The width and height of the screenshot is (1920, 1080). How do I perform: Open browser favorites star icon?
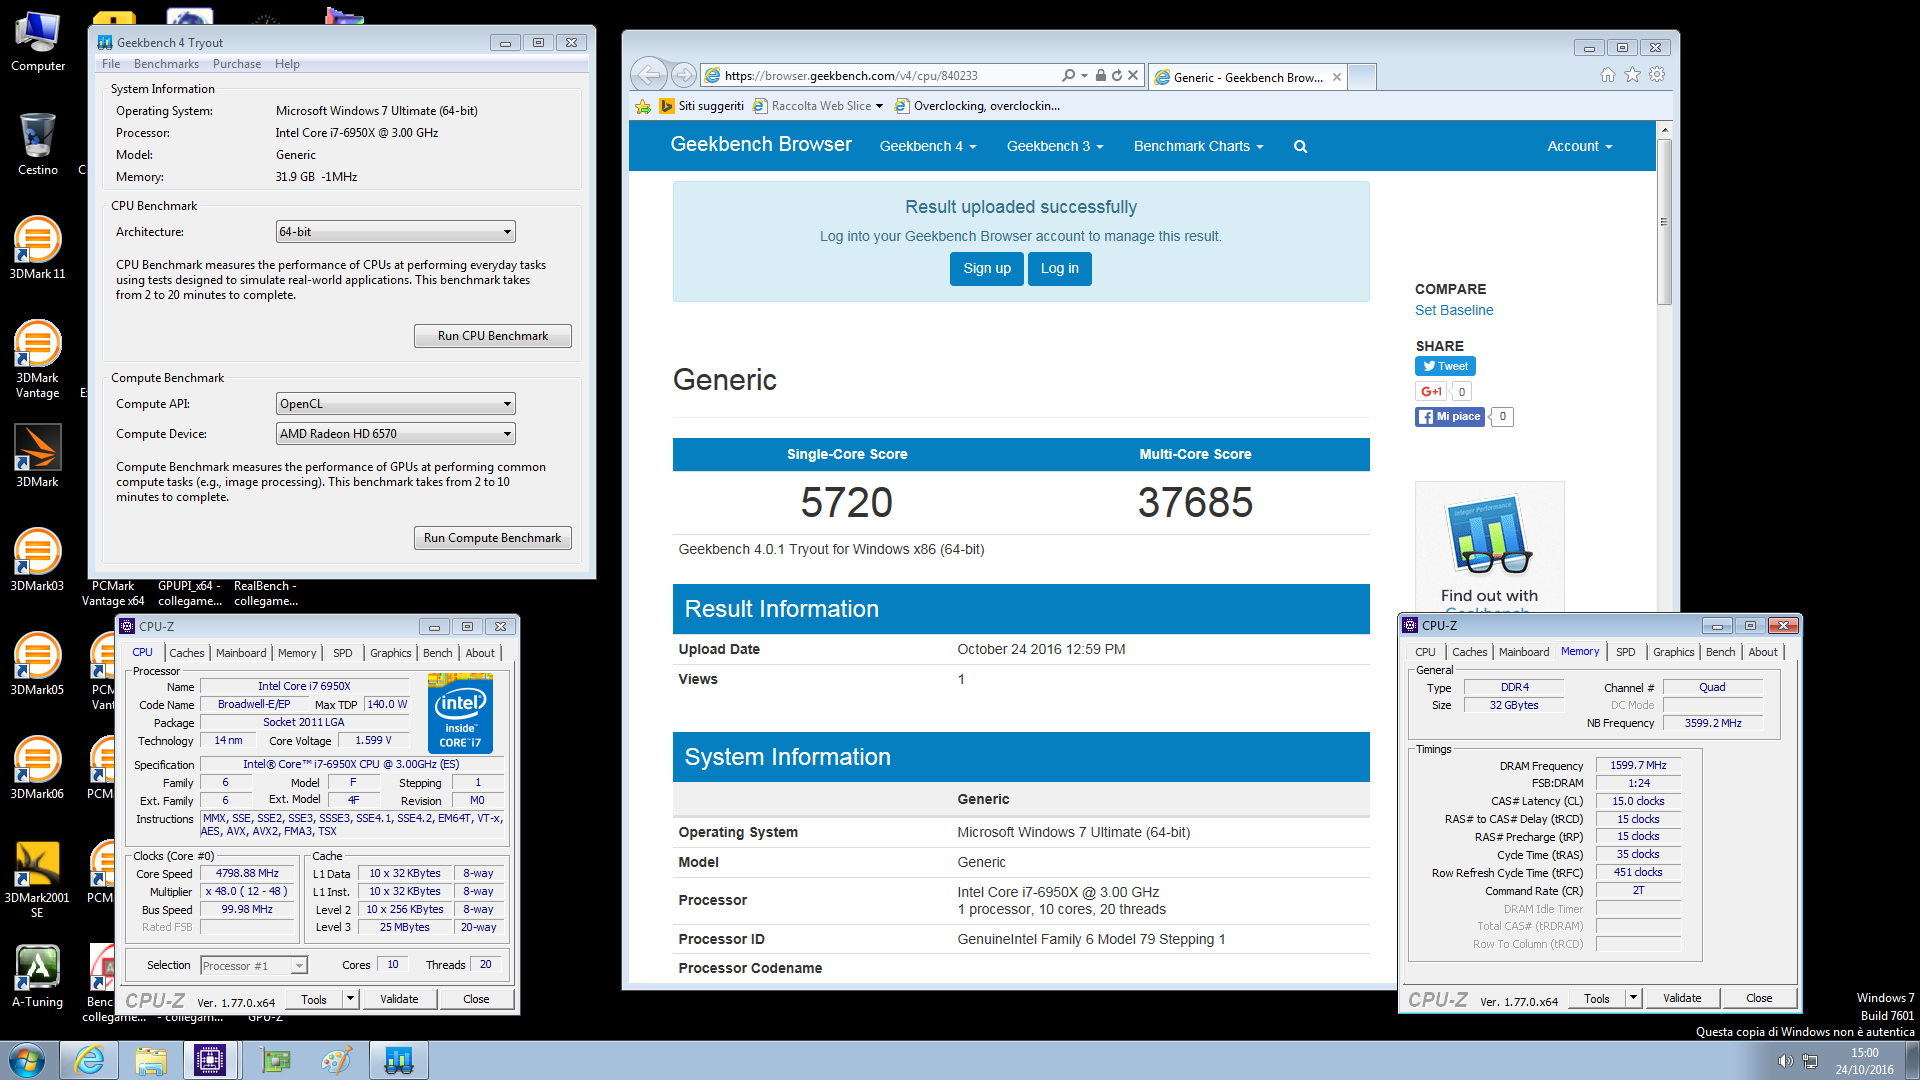coord(1633,75)
